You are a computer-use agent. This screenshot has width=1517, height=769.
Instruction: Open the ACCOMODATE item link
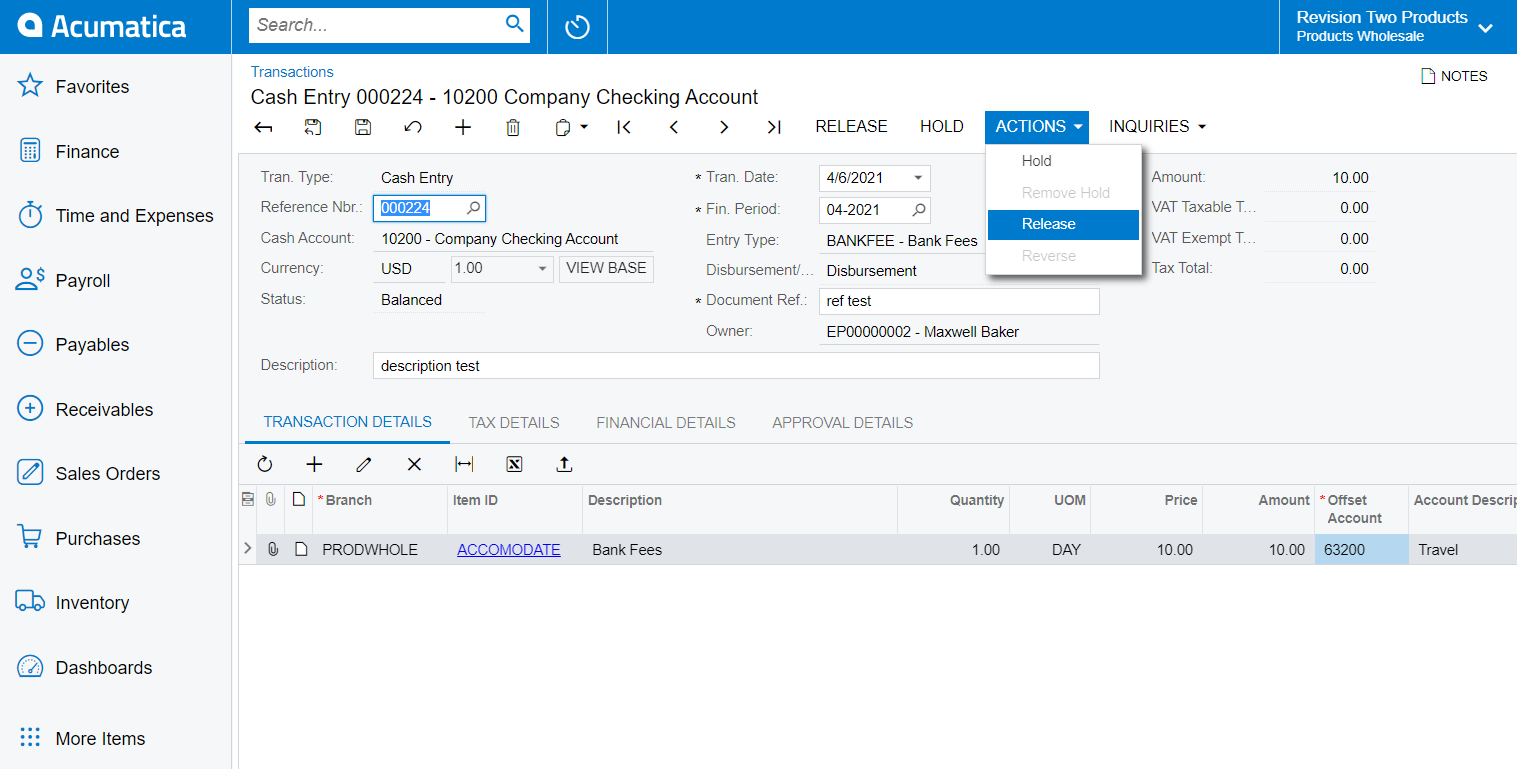pyautogui.click(x=509, y=549)
